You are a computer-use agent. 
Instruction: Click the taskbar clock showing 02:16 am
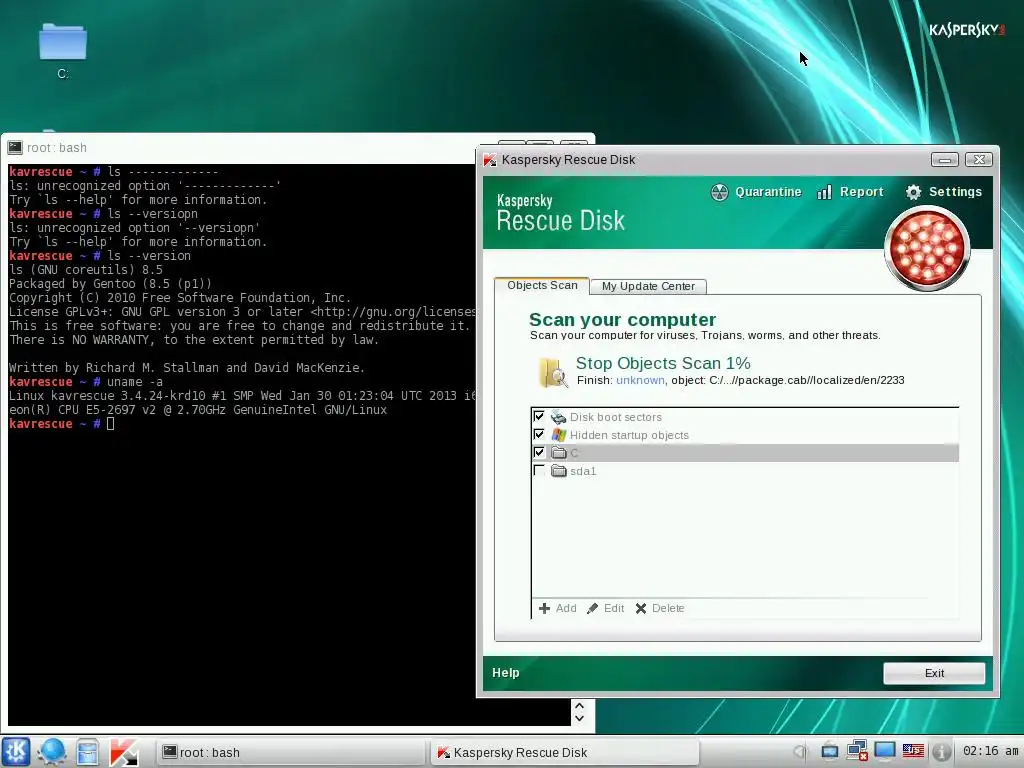pyautogui.click(x=990, y=751)
